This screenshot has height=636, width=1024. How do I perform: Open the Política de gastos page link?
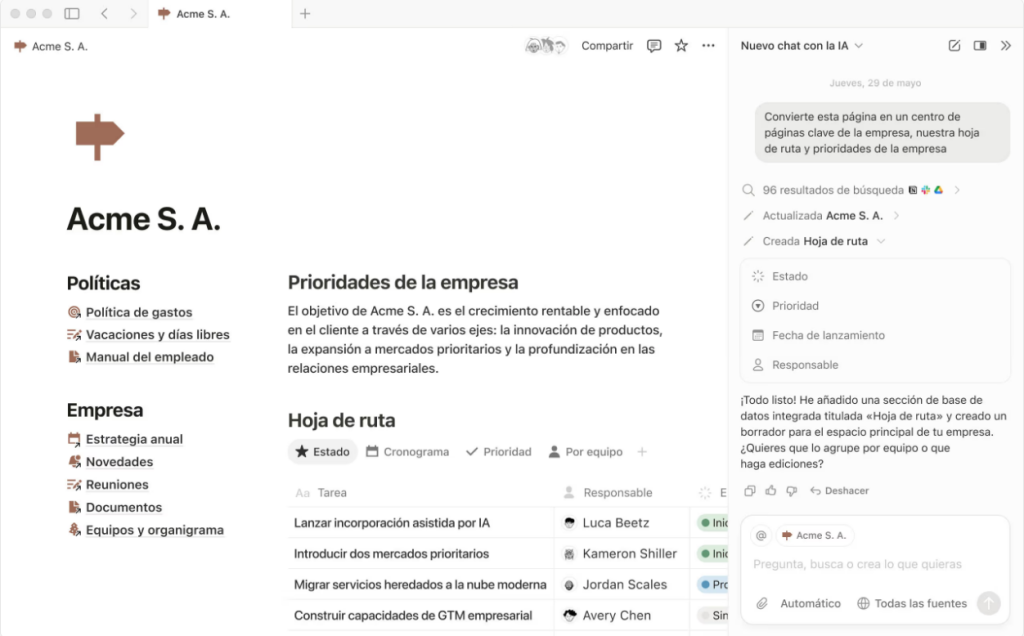coord(138,312)
